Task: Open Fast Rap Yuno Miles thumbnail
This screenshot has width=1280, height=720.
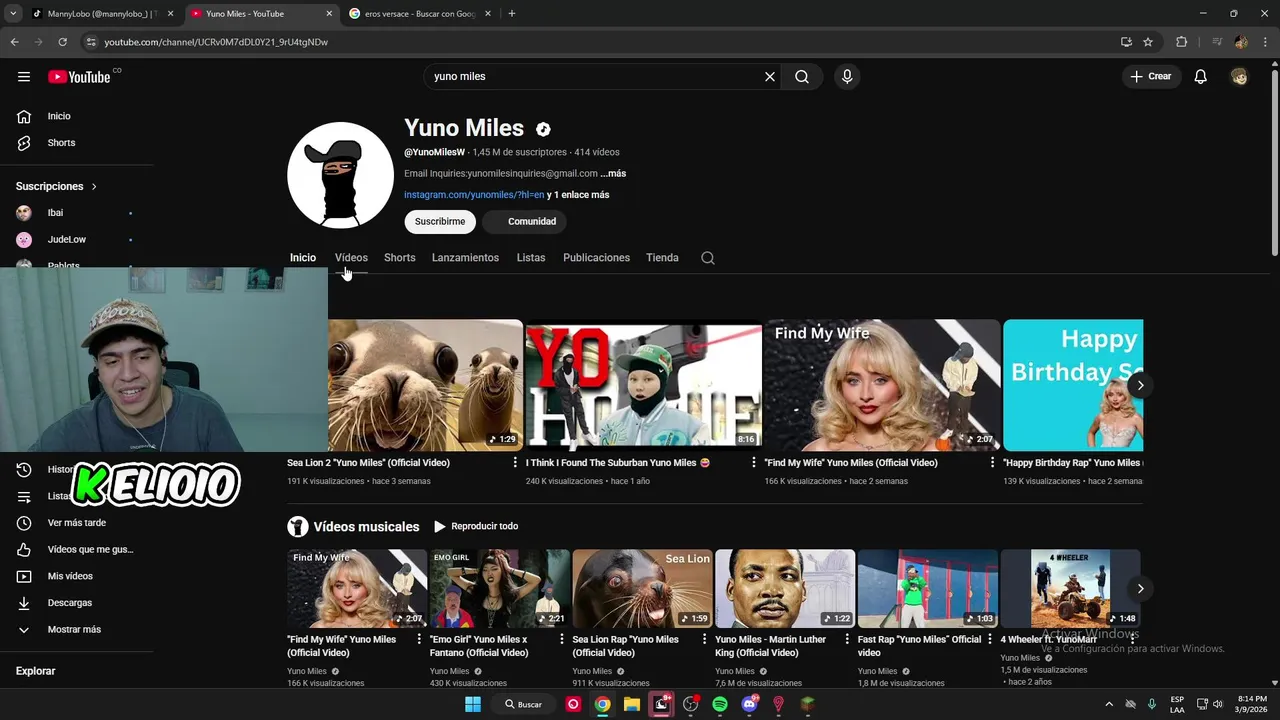Action: coord(928,588)
